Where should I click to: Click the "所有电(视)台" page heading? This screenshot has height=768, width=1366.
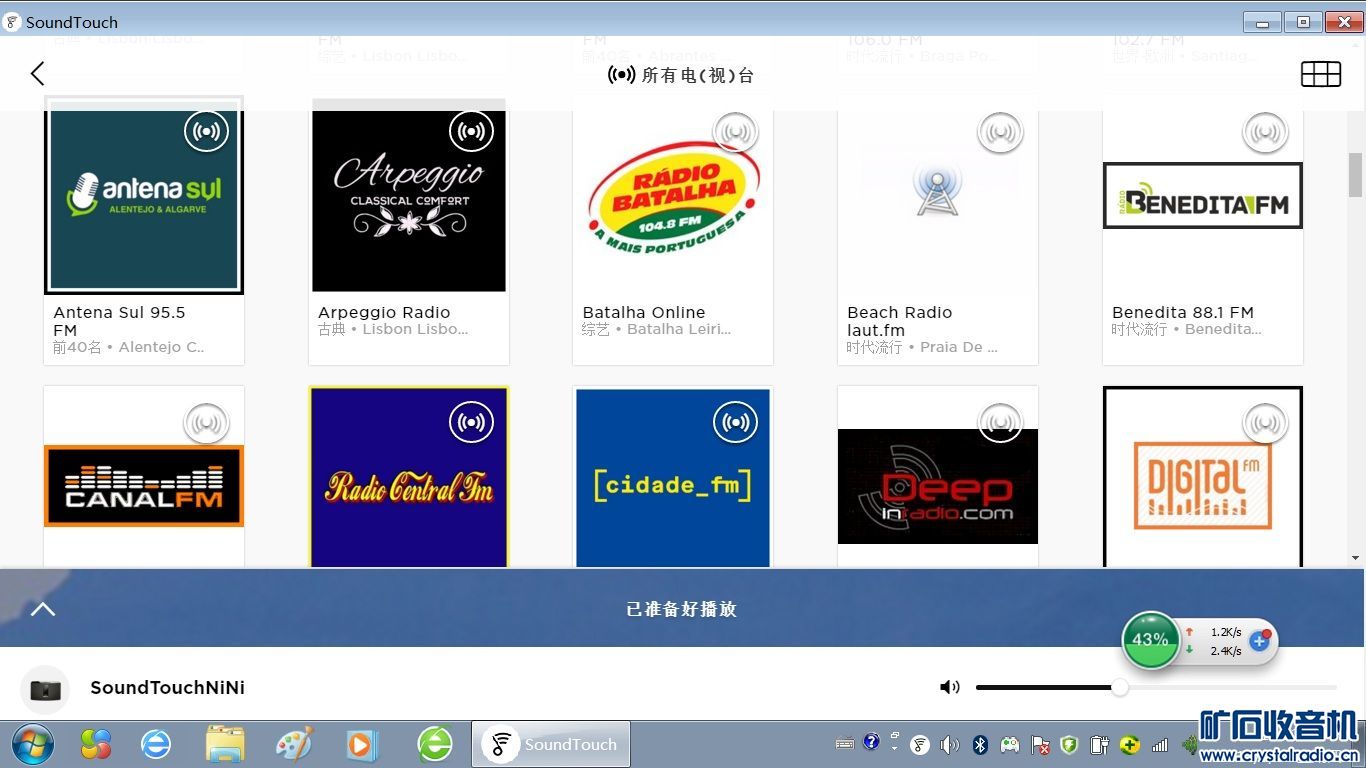[697, 75]
